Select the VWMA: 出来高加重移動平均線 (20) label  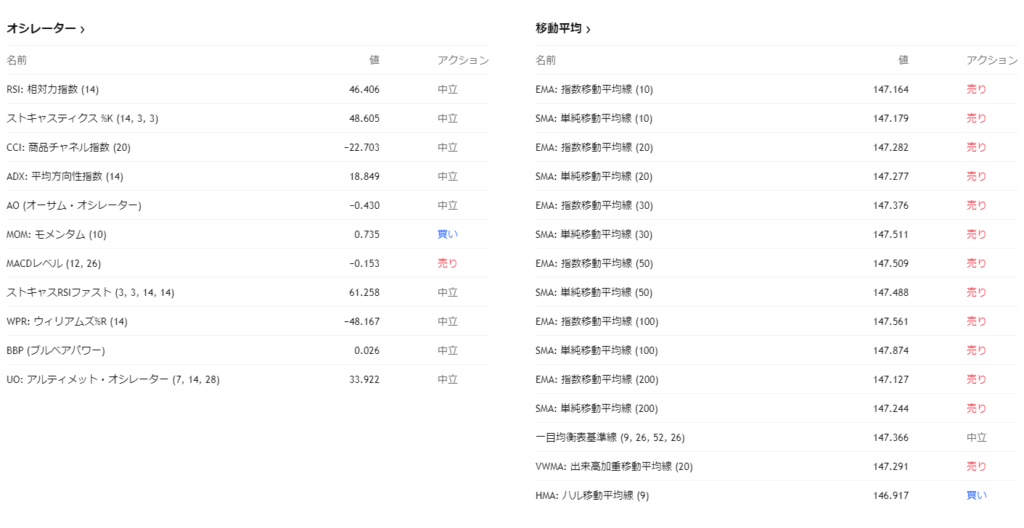[615, 466]
